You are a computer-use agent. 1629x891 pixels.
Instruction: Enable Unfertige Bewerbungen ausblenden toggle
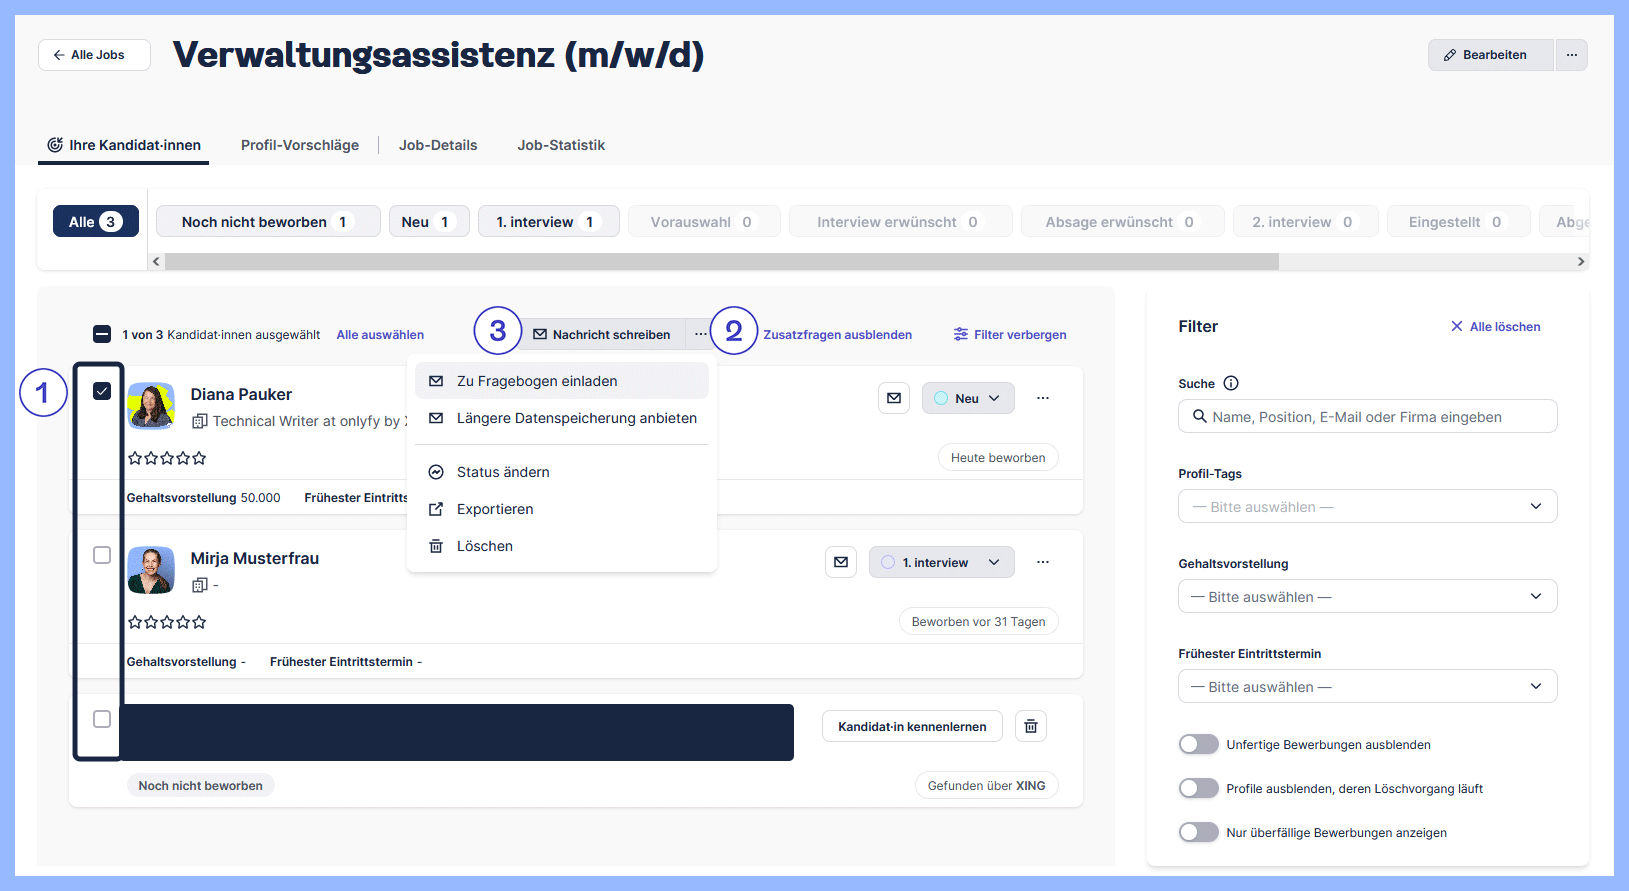1198,744
